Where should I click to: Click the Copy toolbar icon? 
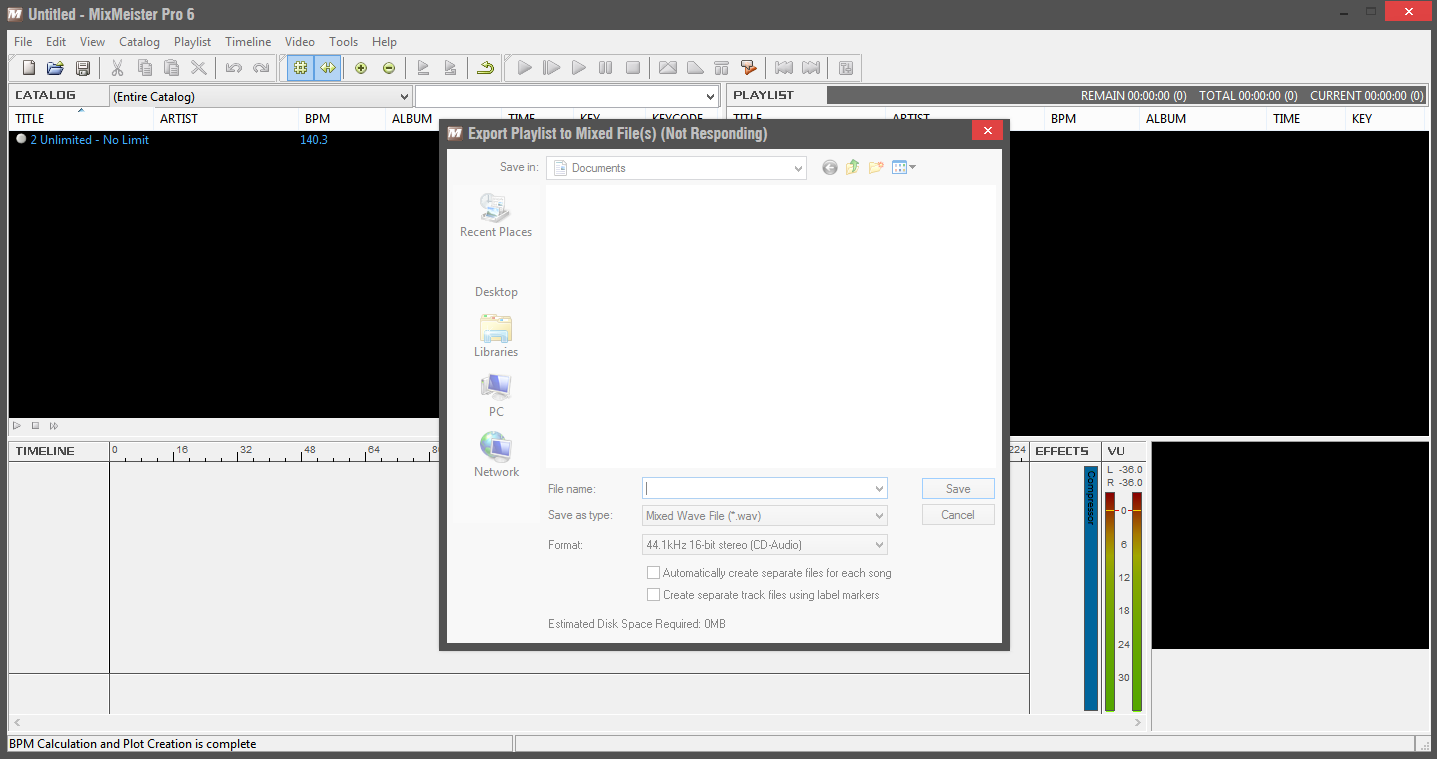[x=145, y=68]
